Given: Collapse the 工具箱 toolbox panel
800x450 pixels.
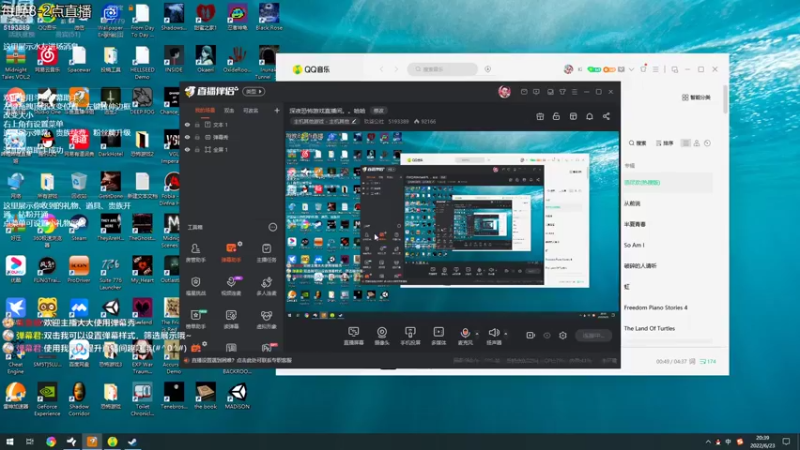Looking at the screenshot, I should (272, 227).
